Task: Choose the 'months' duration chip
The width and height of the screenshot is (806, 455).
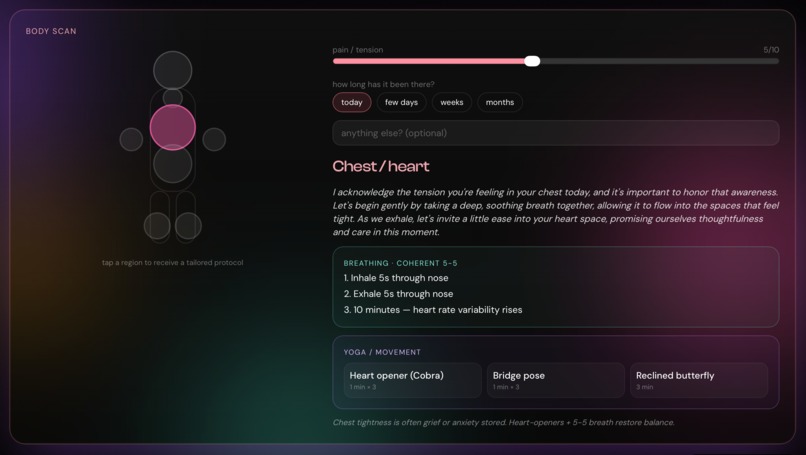Action: [x=500, y=102]
